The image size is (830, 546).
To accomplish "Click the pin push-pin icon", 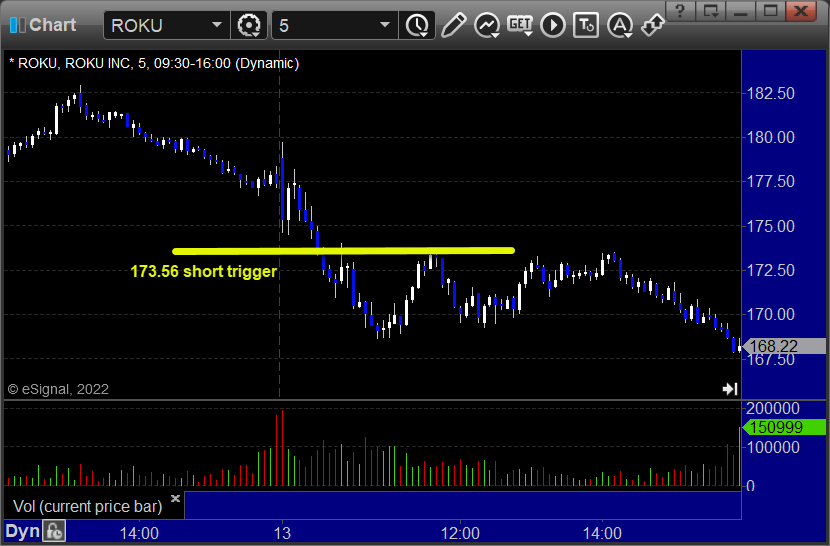I will point(653,25).
